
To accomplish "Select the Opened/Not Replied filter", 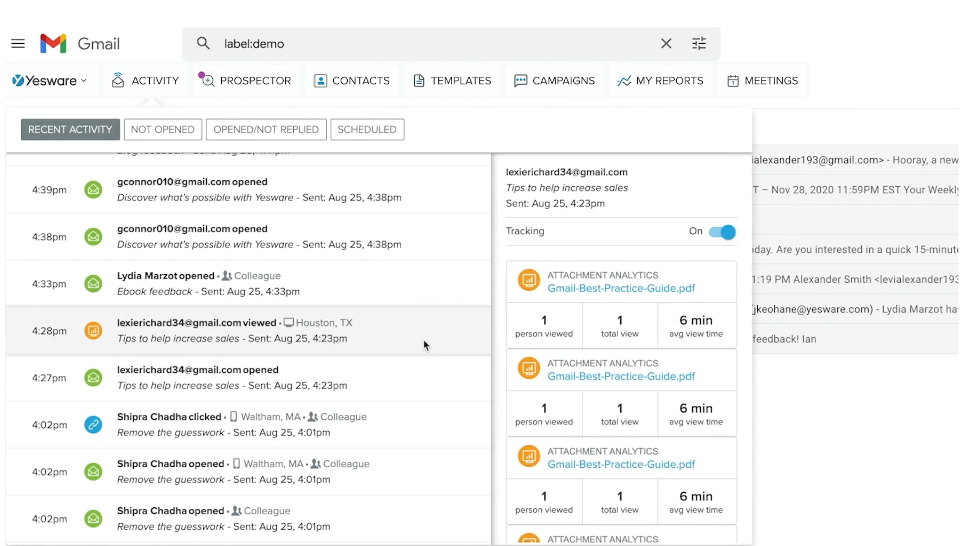I will click(266, 129).
